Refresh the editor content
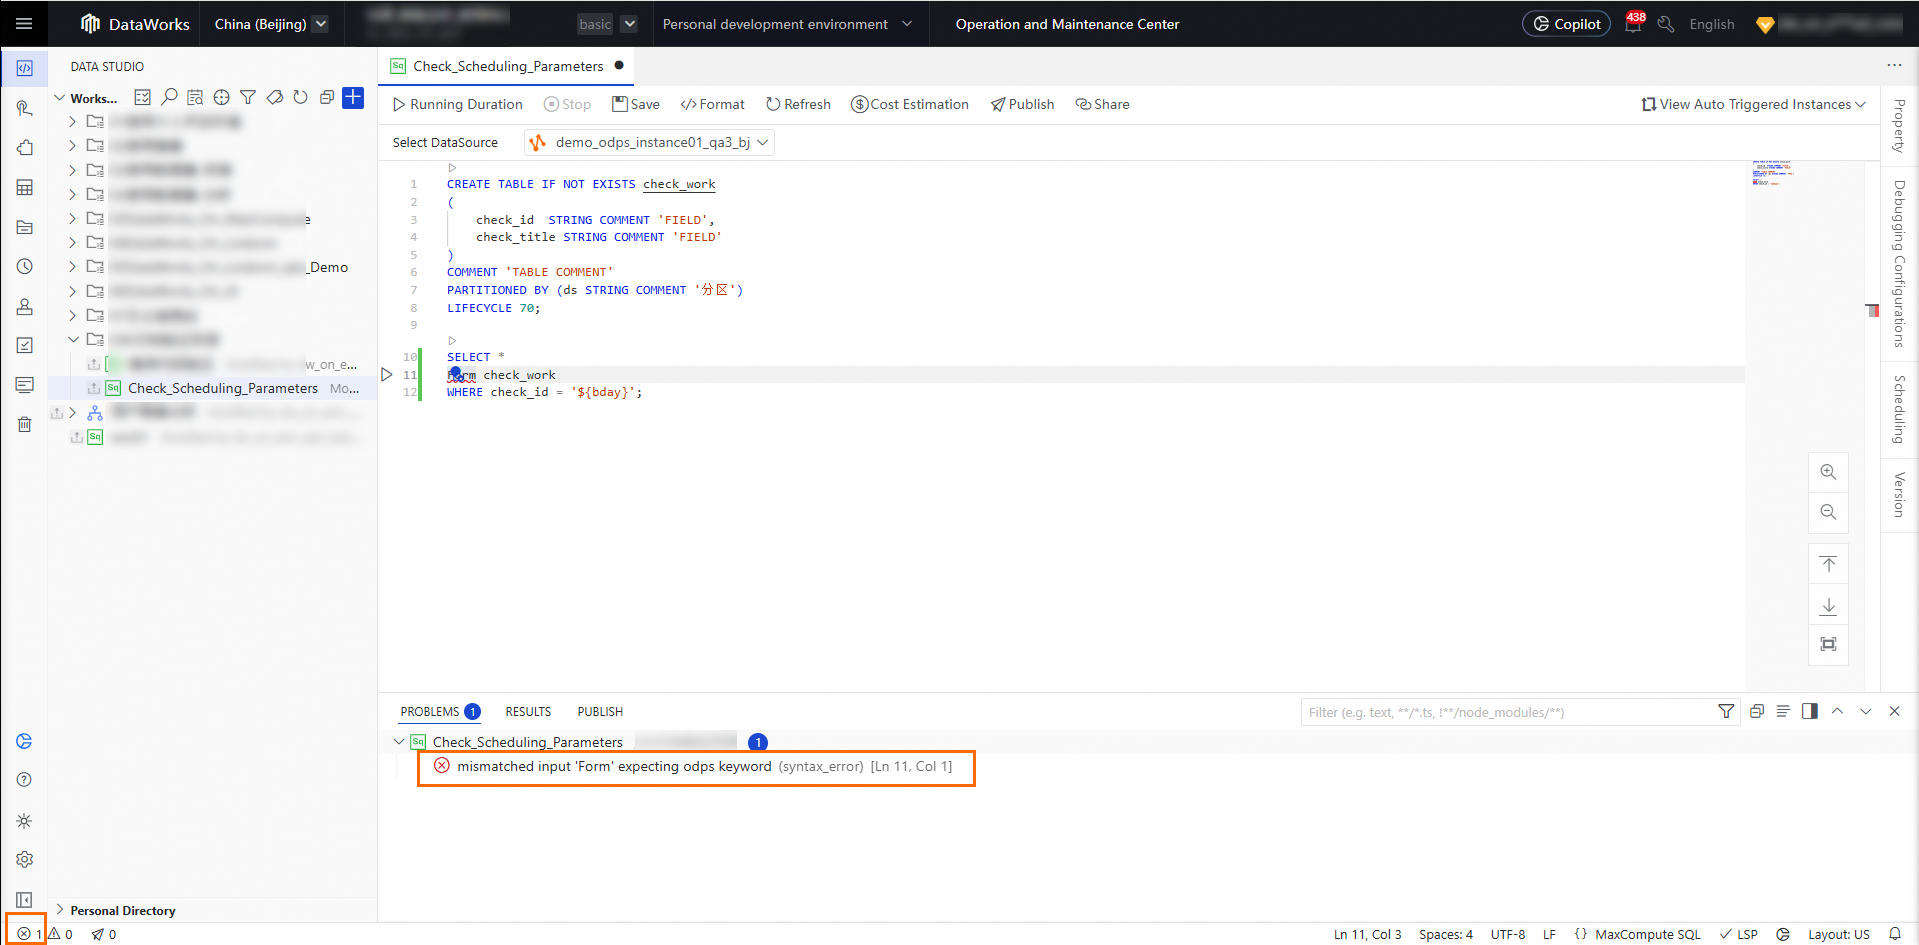Image resolution: width=1919 pixels, height=945 pixels. tap(798, 104)
